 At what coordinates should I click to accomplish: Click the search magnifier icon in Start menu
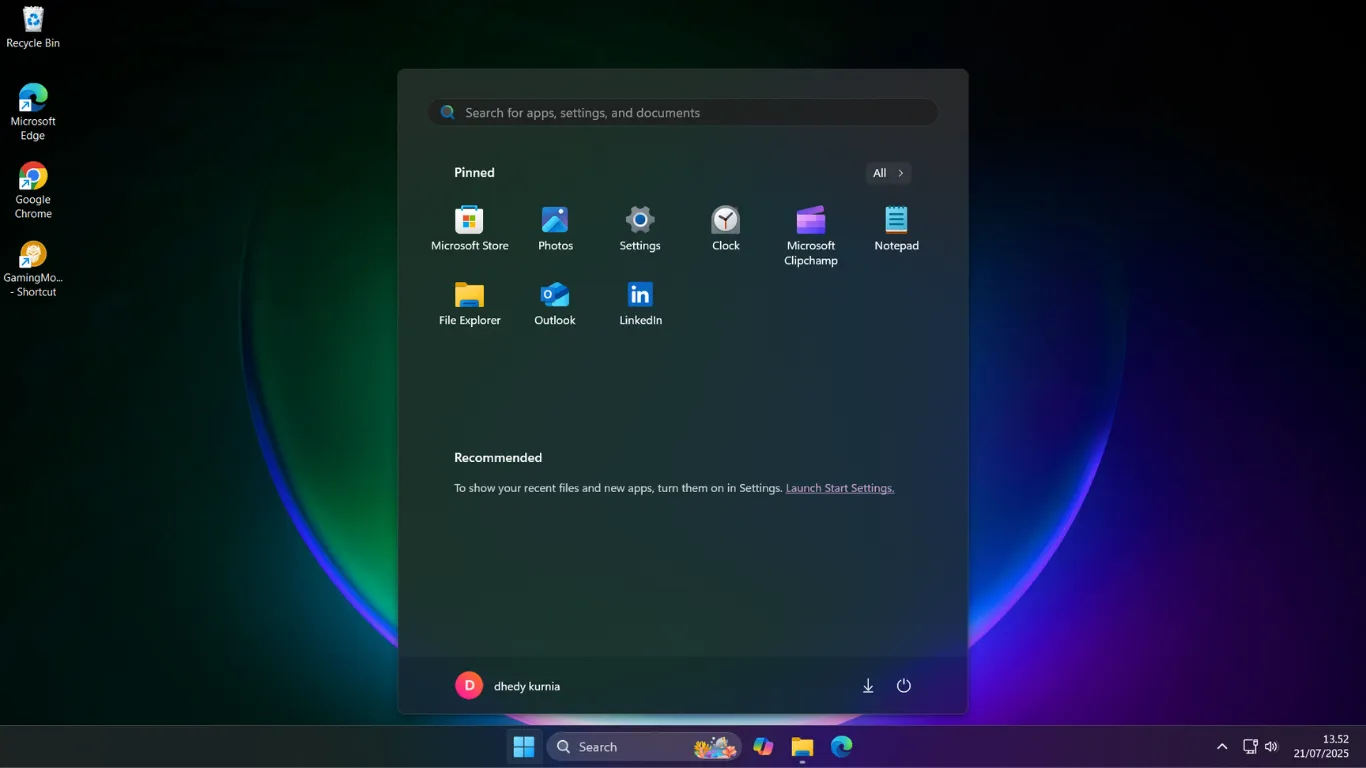pos(449,113)
